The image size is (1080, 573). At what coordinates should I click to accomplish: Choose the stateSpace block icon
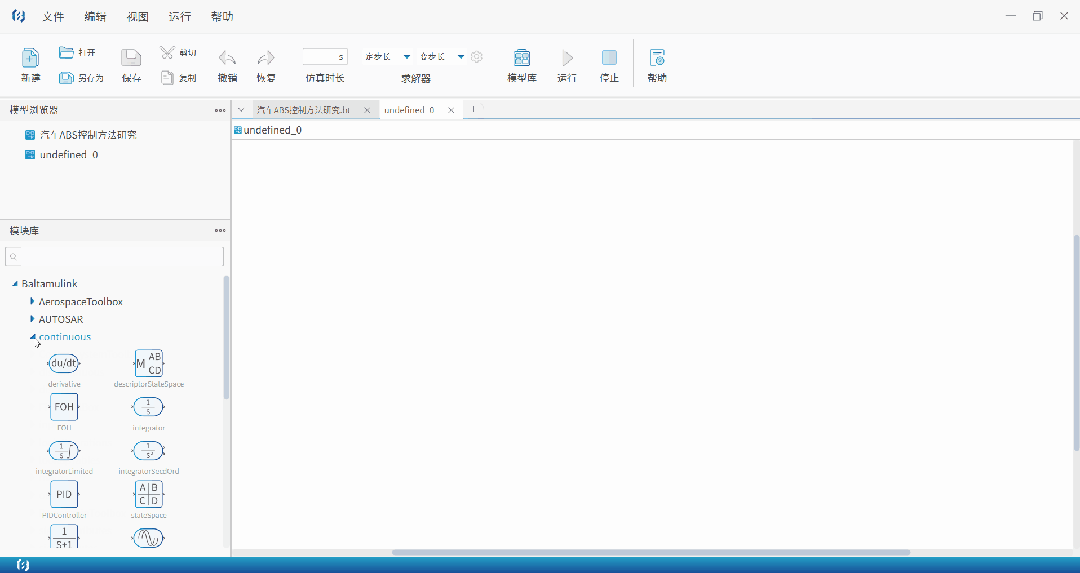tap(148, 494)
